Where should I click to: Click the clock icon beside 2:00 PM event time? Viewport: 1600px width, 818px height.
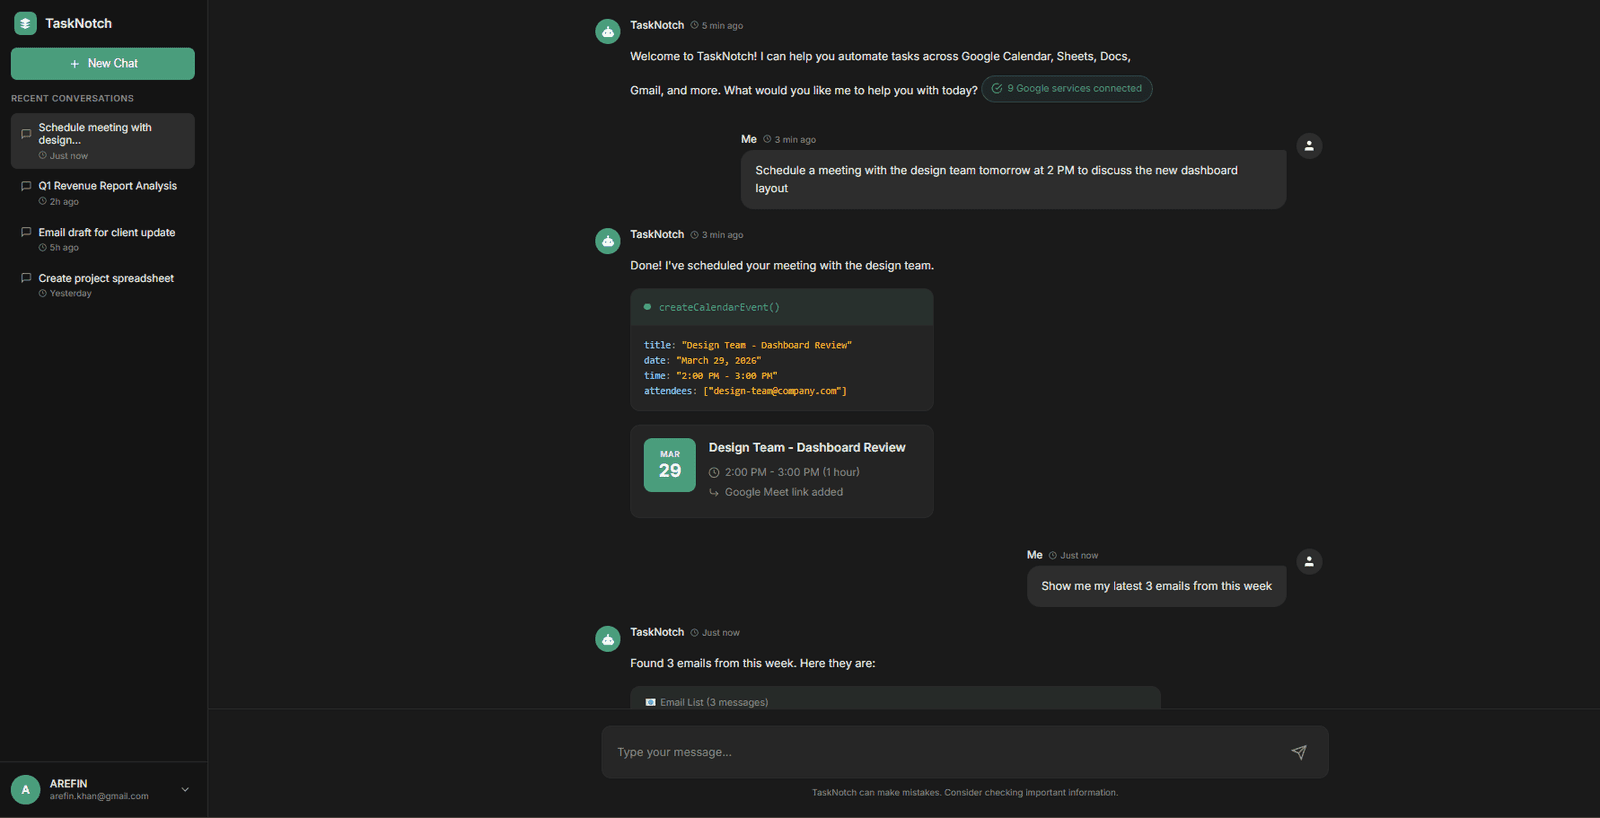(x=714, y=473)
